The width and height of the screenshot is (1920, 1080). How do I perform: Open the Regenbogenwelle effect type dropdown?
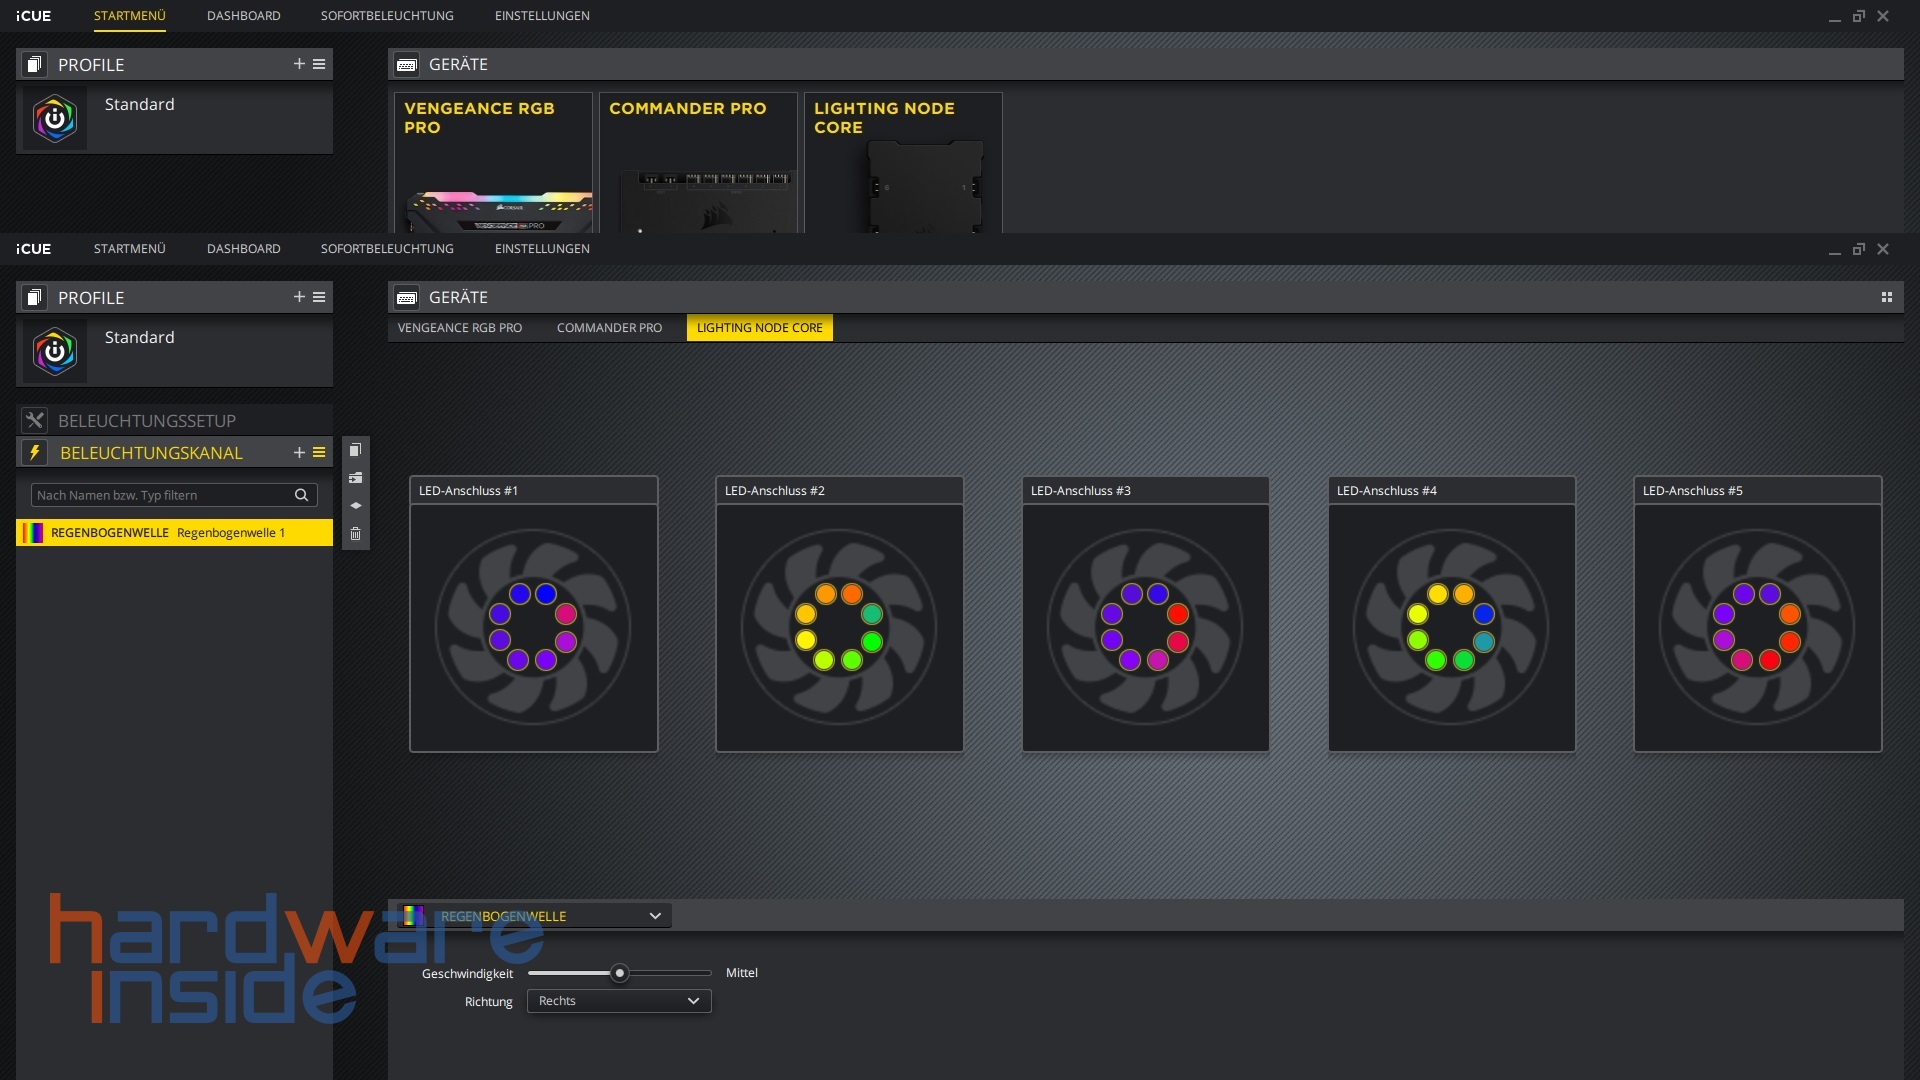(535, 916)
